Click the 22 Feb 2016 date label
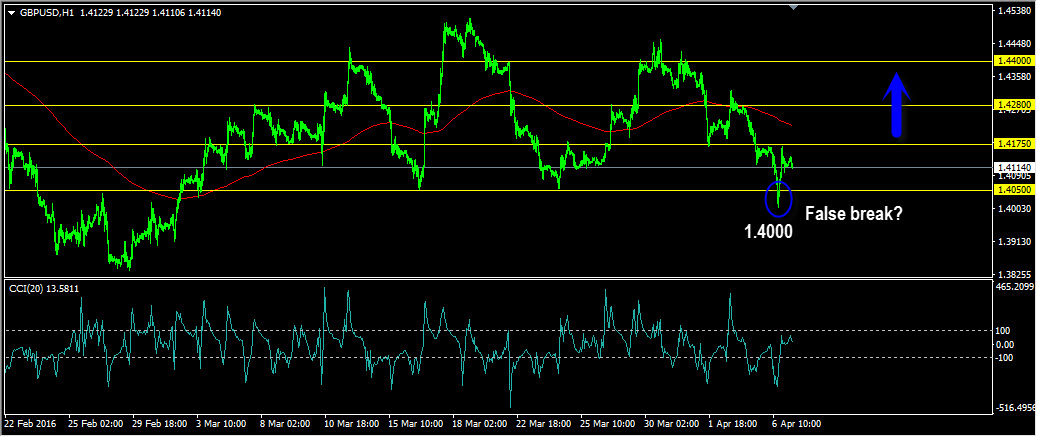This screenshot has width=1037, height=437. (32, 424)
